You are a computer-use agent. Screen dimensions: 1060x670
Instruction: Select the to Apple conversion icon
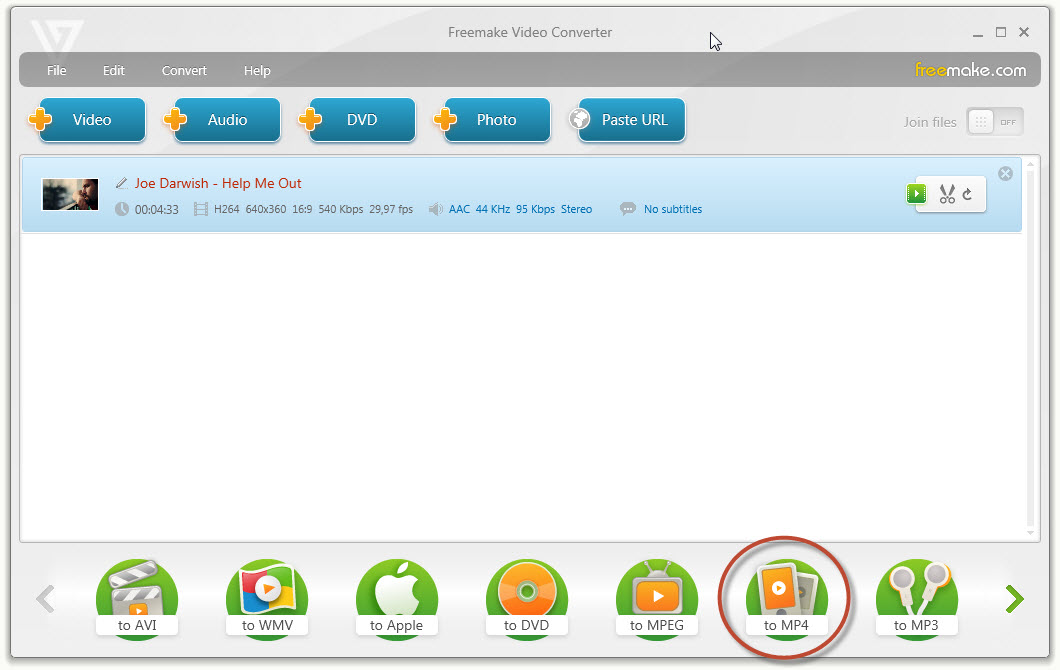pyautogui.click(x=397, y=599)
